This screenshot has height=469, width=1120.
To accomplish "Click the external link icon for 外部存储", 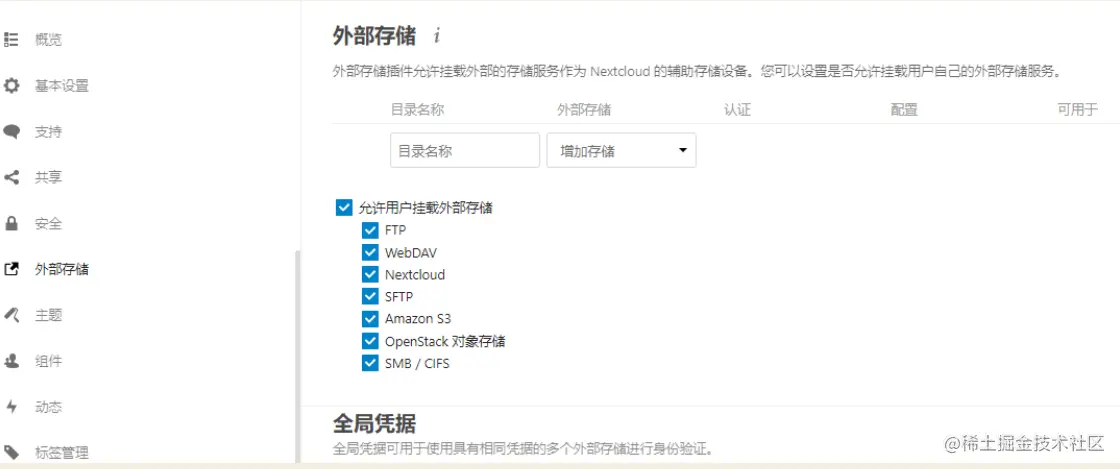I will coord(11,269).
